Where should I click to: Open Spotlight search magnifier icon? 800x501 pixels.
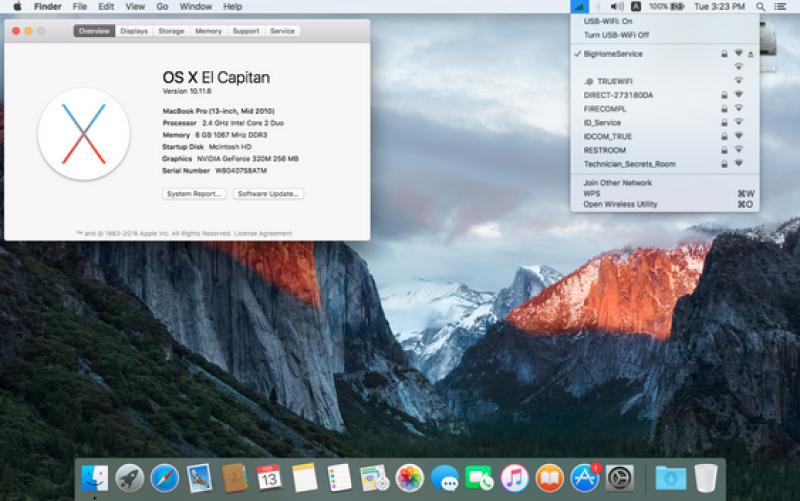pyautogui.click(x=760, y=7)
